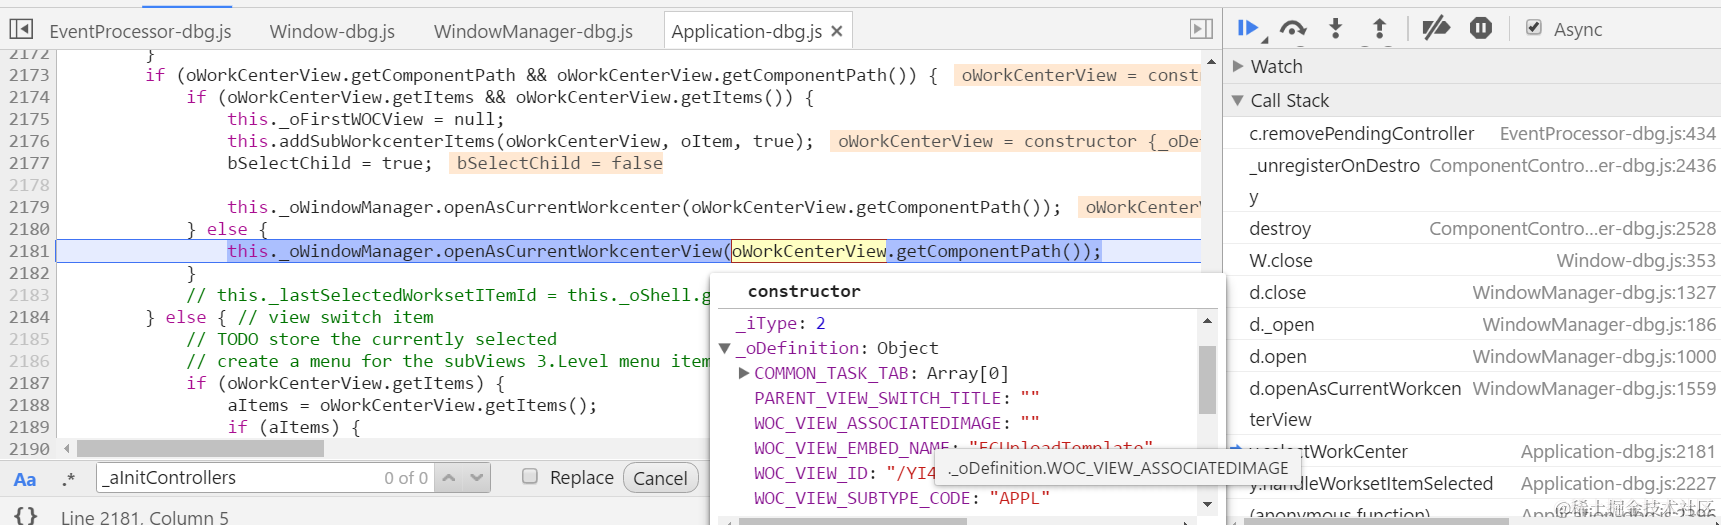The image size is (1721, 525).
Task: Select W.close call stack frame
Action: coord(1472,261)
